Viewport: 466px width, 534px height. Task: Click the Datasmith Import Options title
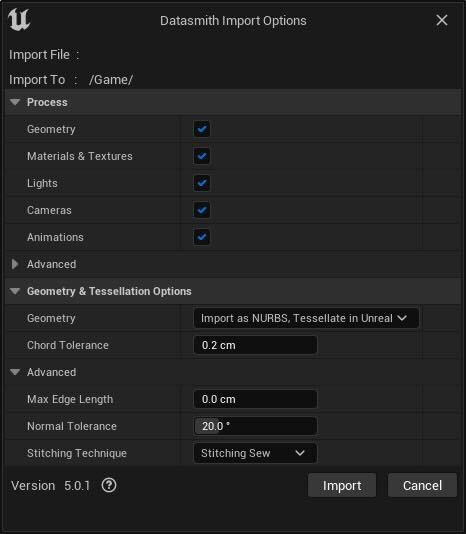(233, 21)
